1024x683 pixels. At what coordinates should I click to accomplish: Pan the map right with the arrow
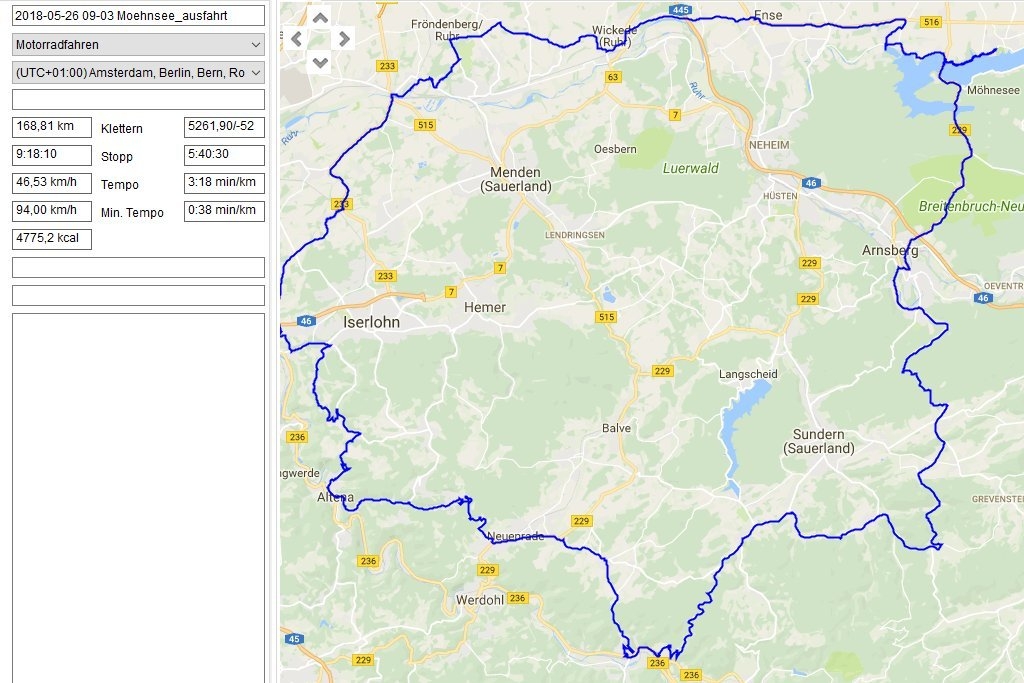344,39
